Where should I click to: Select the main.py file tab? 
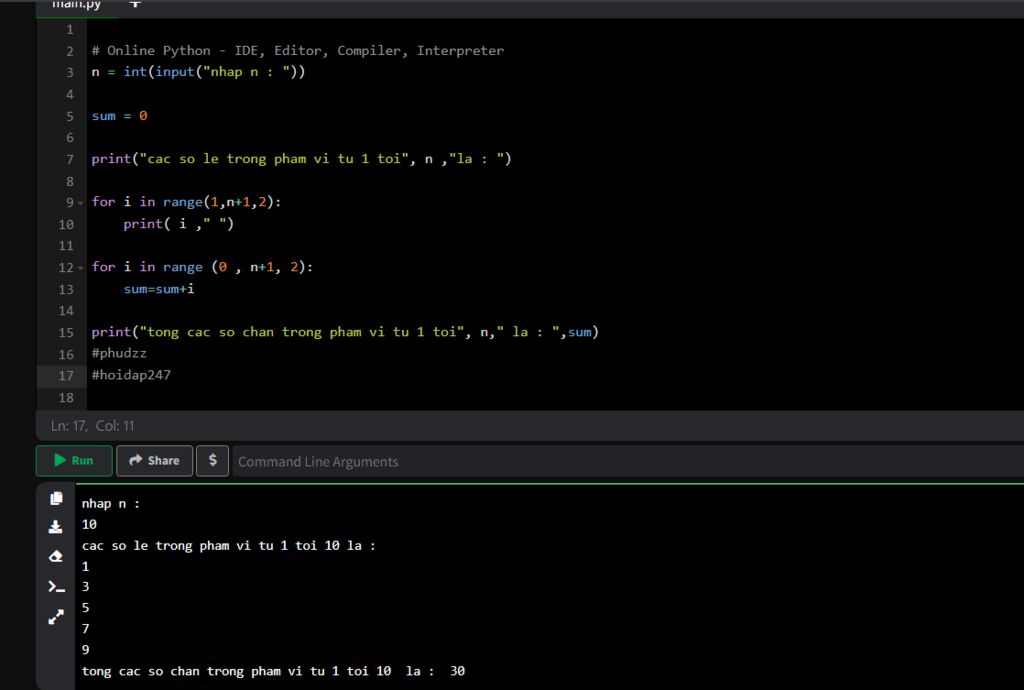click(76, 5)
